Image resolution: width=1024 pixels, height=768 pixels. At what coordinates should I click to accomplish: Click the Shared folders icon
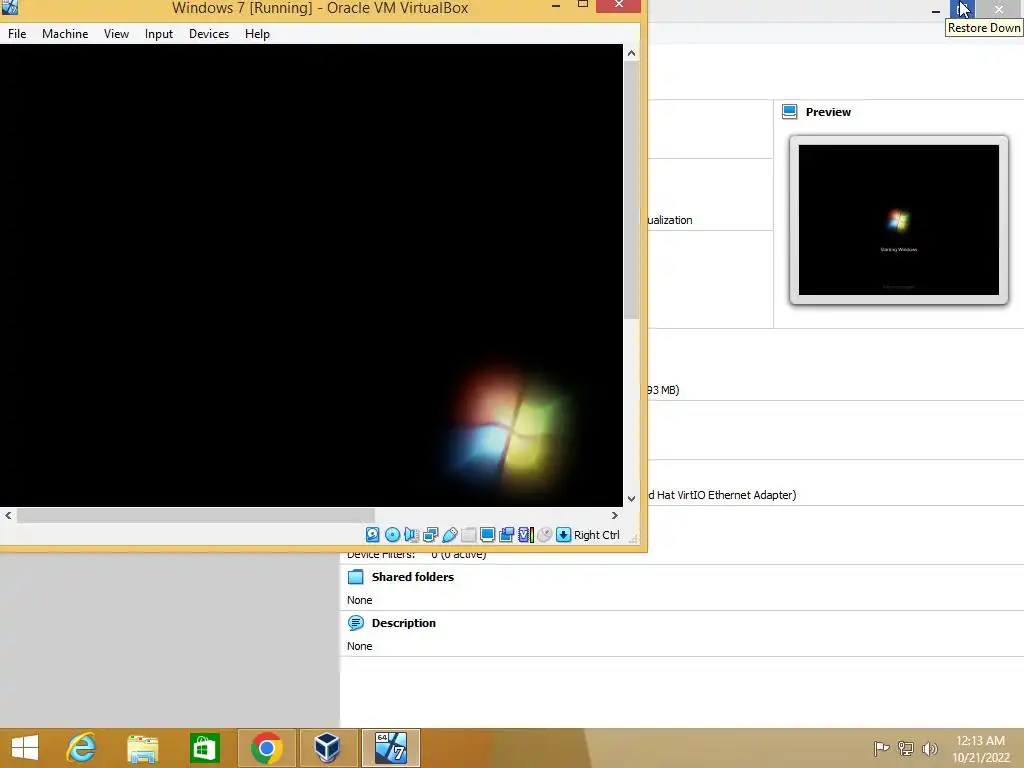(x=356, y=577)
